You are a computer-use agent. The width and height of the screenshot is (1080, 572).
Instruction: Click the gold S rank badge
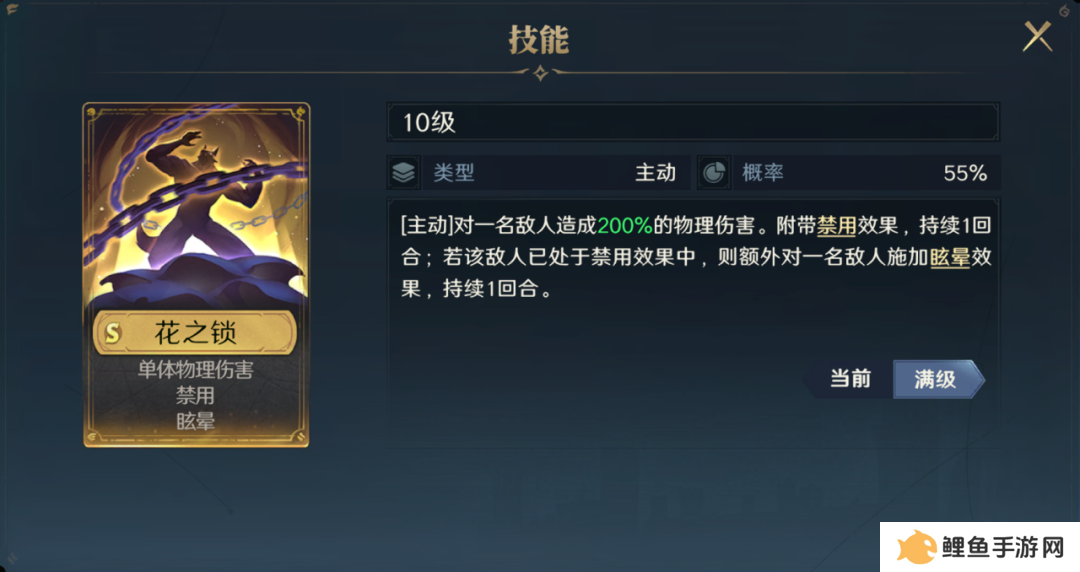114,334
